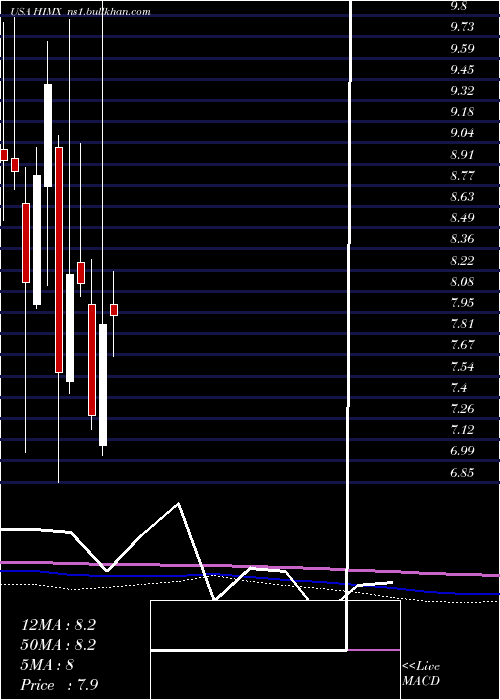The height and width of the screenshot is (700, 500).
Task: Select the last small red candlestick near 7.95
Action: [114, 310]
